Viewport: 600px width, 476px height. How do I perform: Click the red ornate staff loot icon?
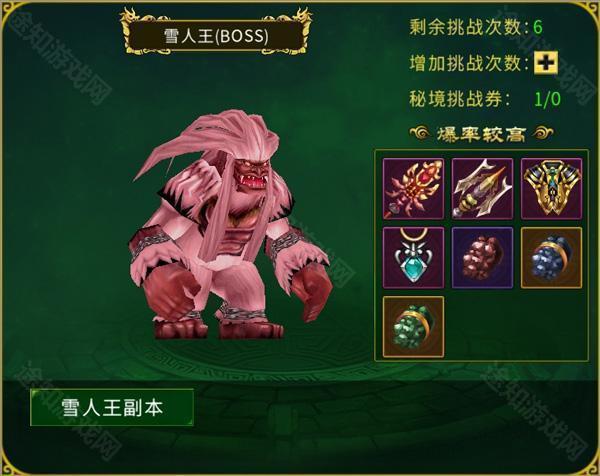pyautogui.click(x=414, y=189)
